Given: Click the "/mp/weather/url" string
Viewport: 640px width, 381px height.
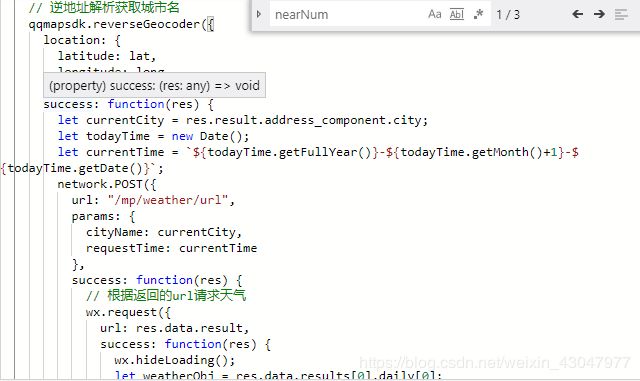Looking at the screenshot, I should pos(168,200).
